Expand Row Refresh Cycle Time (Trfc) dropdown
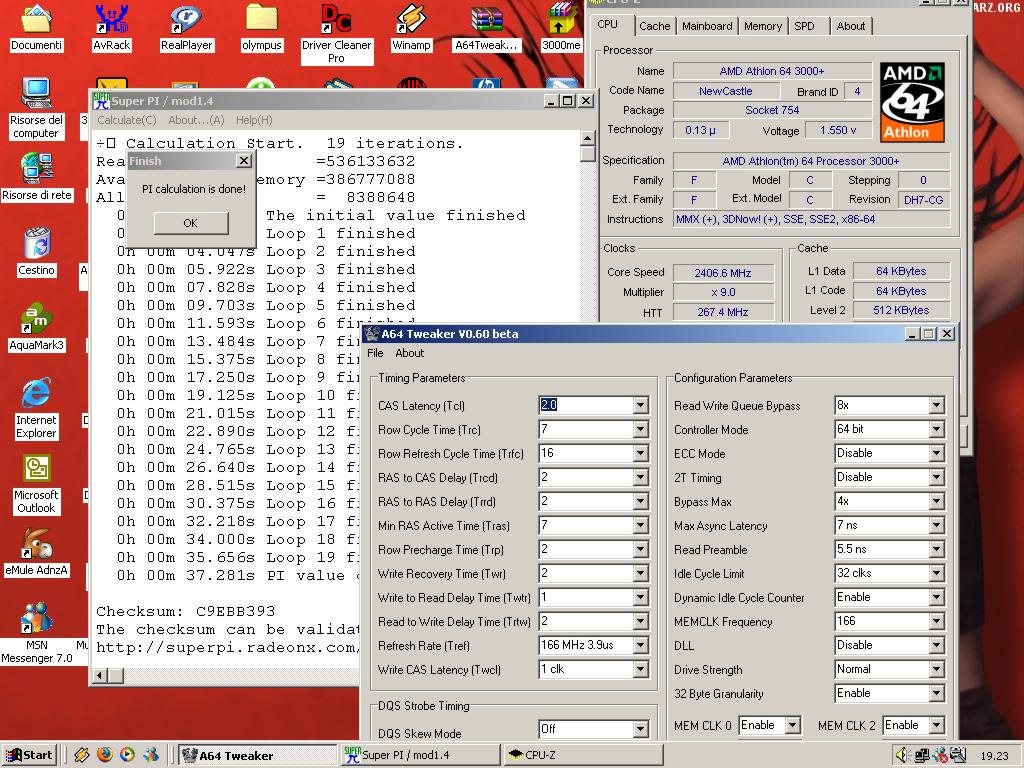1024x768 pixels. pyautogui.click(x=640, y=454)
